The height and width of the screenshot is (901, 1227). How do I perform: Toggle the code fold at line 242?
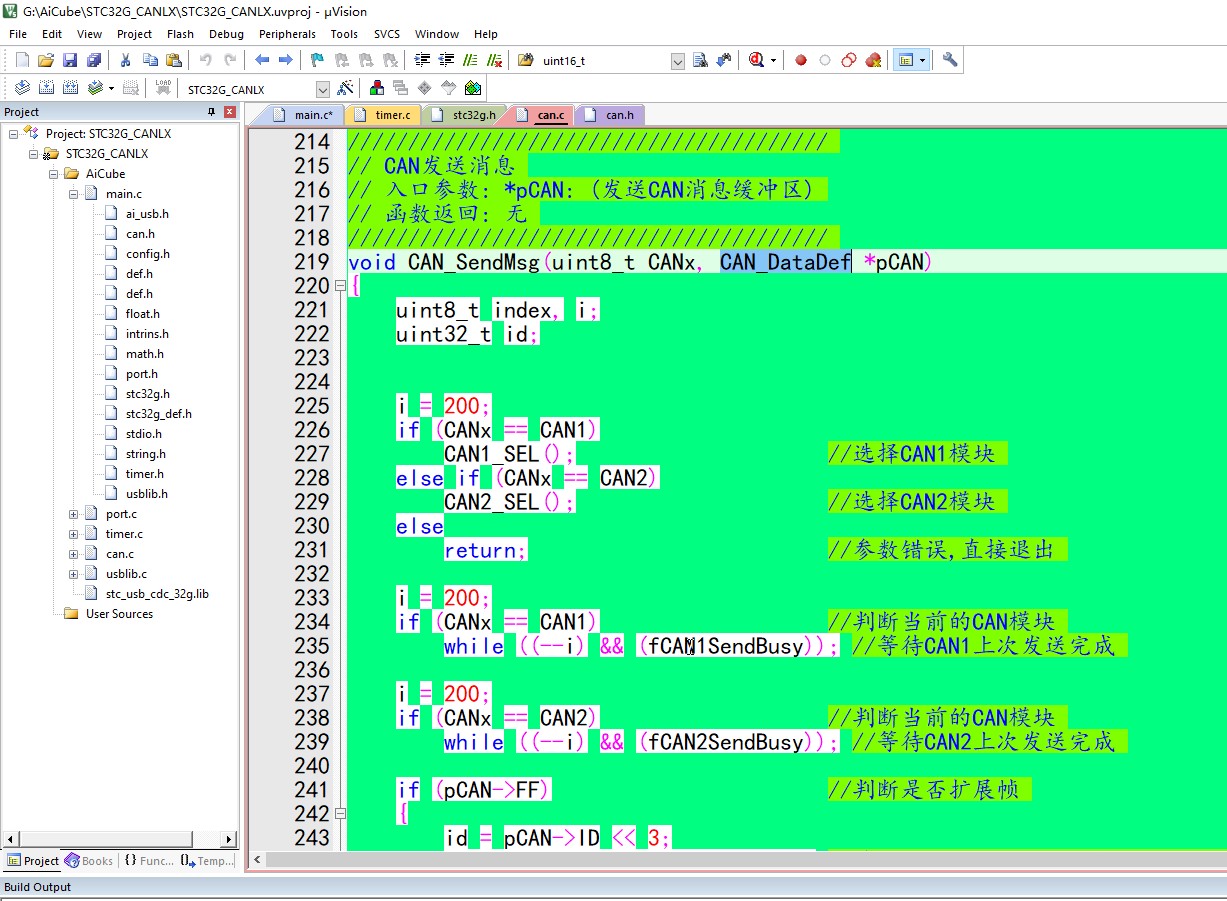[340, 814]
